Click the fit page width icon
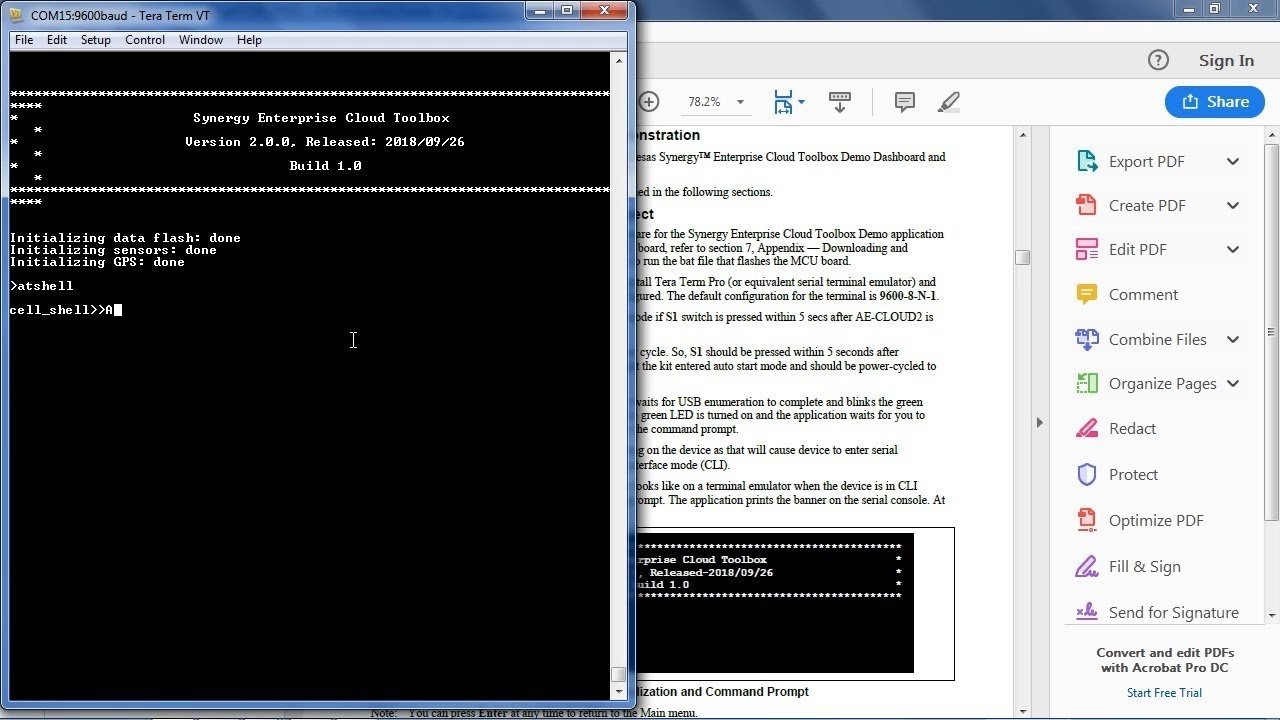Viewport: 1280px width, 720px height. click(783, 102)
